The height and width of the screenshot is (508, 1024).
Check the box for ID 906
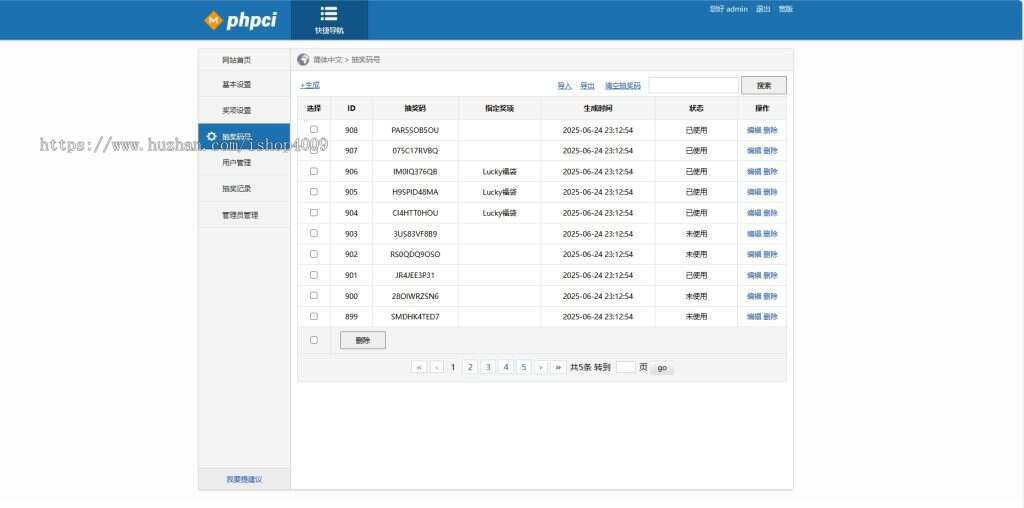click(313, 171)
